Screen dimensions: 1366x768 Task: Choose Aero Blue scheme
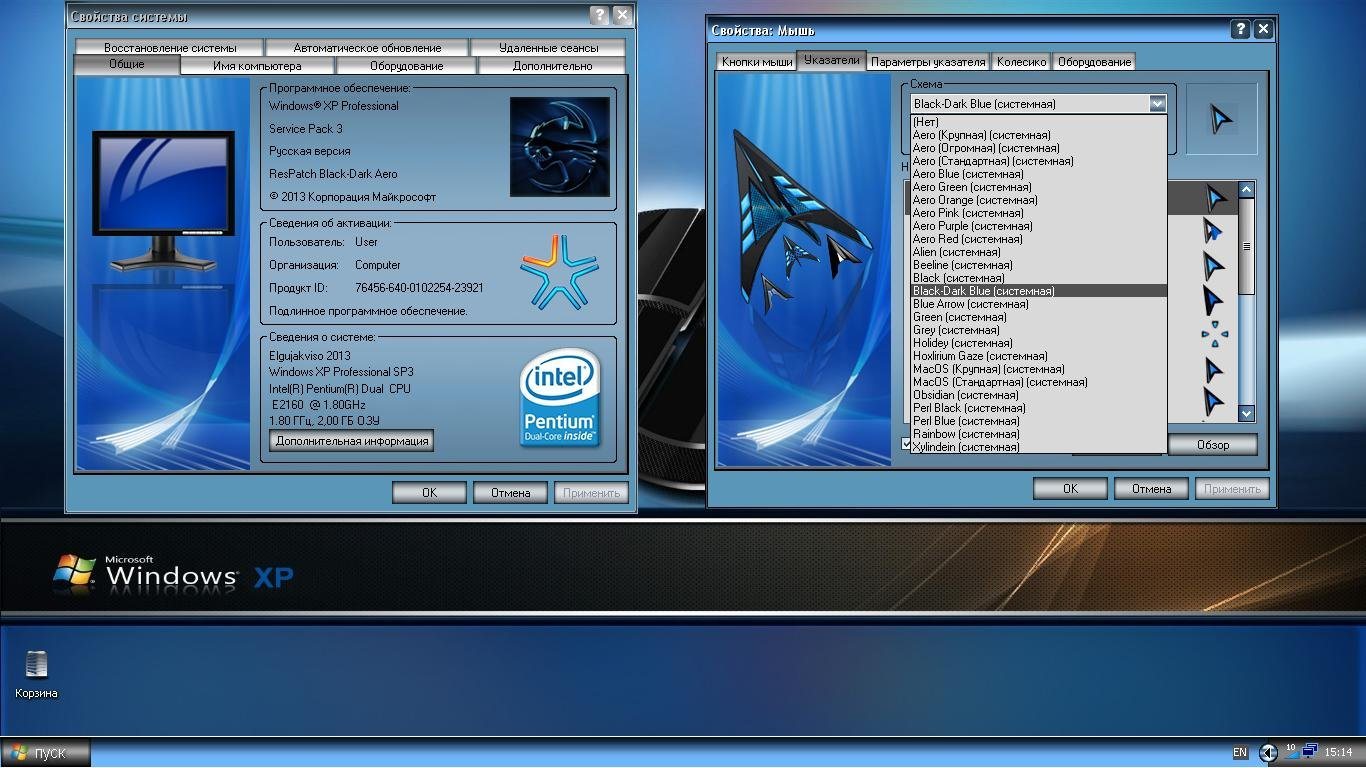click(1038, 174)
